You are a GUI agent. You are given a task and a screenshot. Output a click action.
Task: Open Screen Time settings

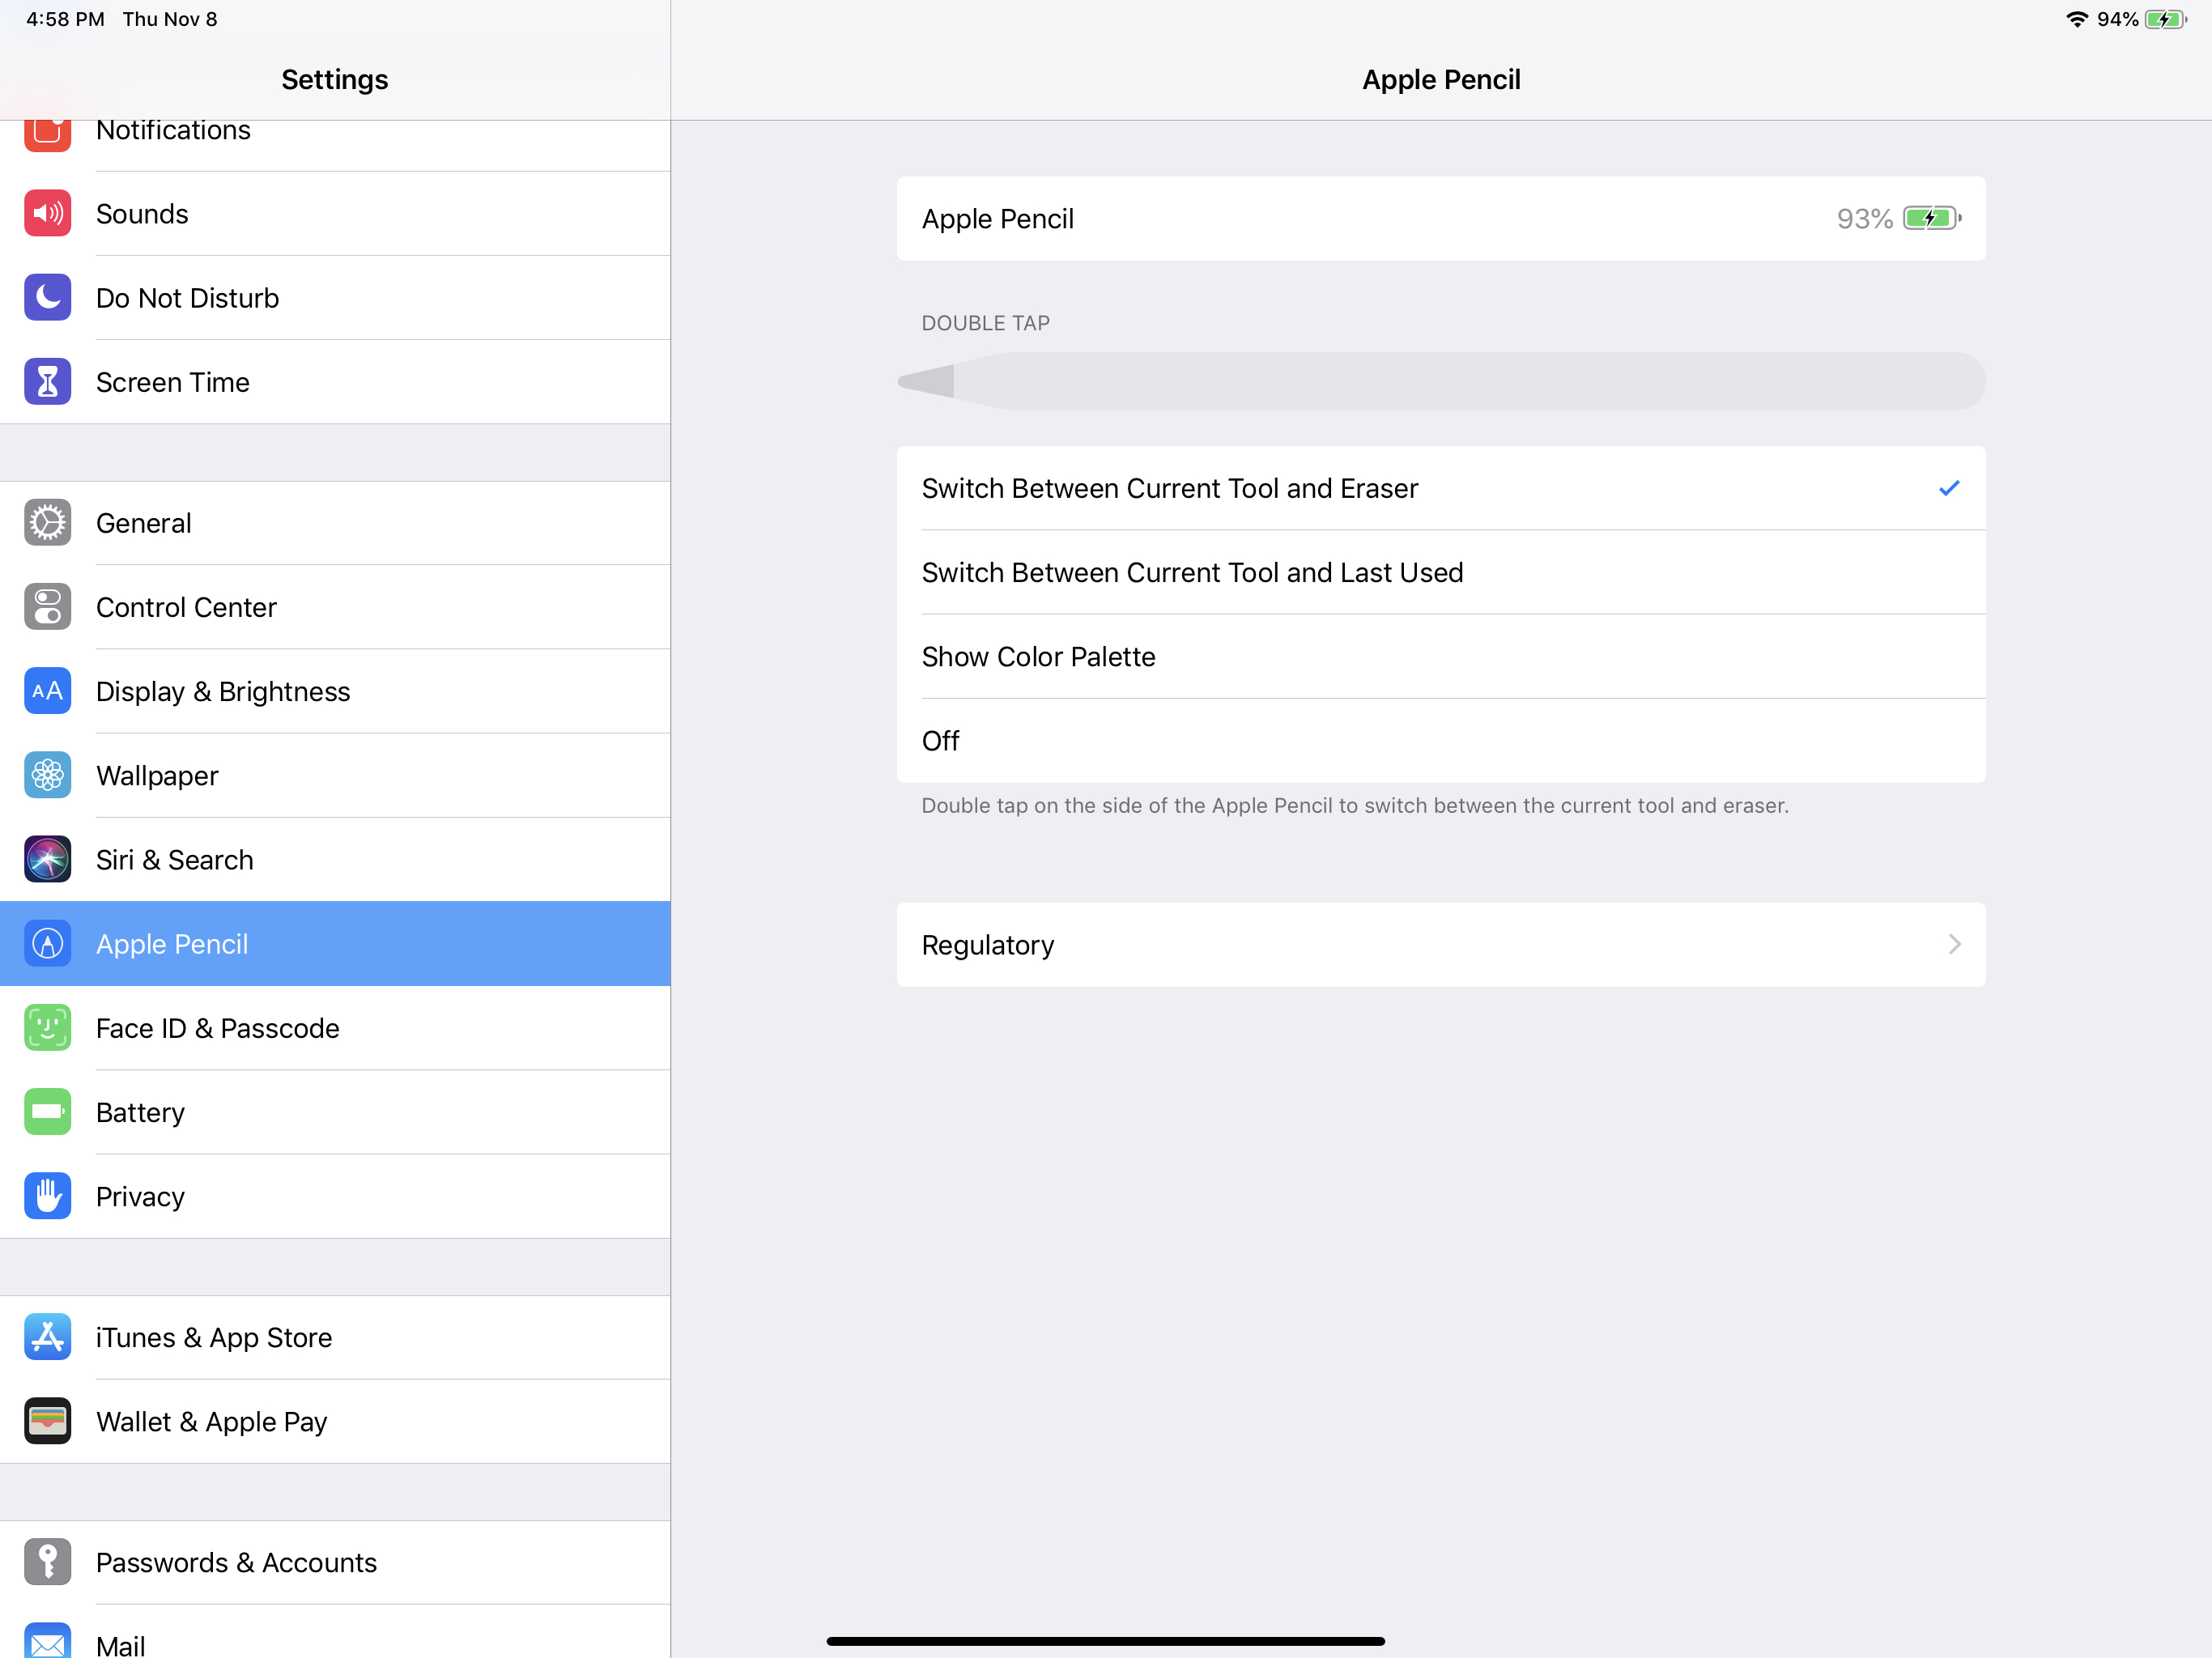click(x=335, y=381)
